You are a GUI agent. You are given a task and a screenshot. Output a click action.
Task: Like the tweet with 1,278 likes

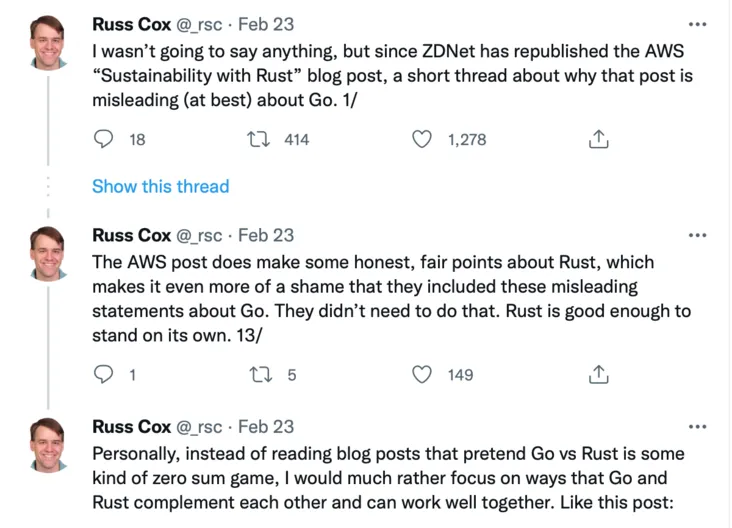(422, 139)
